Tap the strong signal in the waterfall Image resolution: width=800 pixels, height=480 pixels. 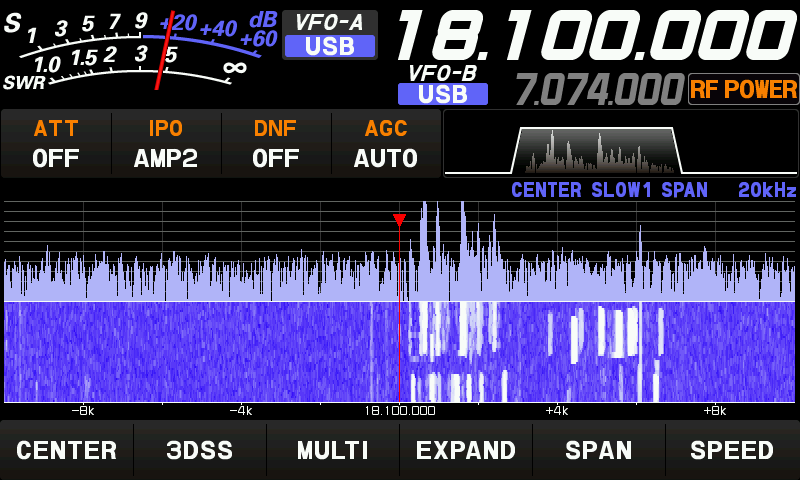pyautogui.click(x=440, y=330)
